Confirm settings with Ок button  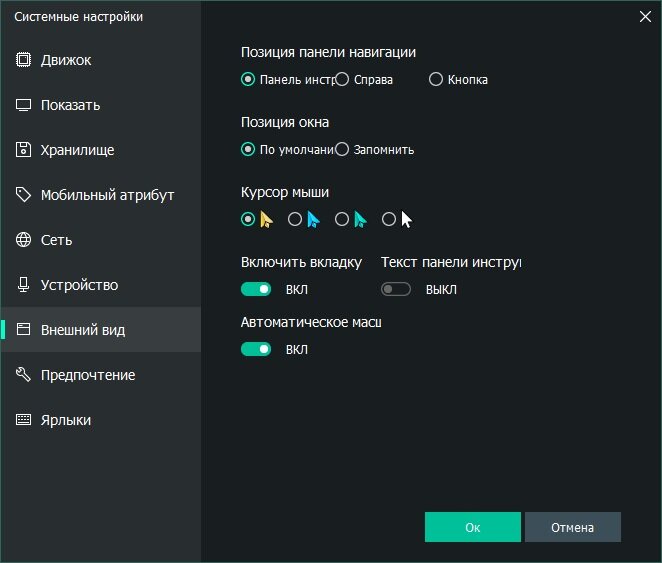click(x=473, y=527)
